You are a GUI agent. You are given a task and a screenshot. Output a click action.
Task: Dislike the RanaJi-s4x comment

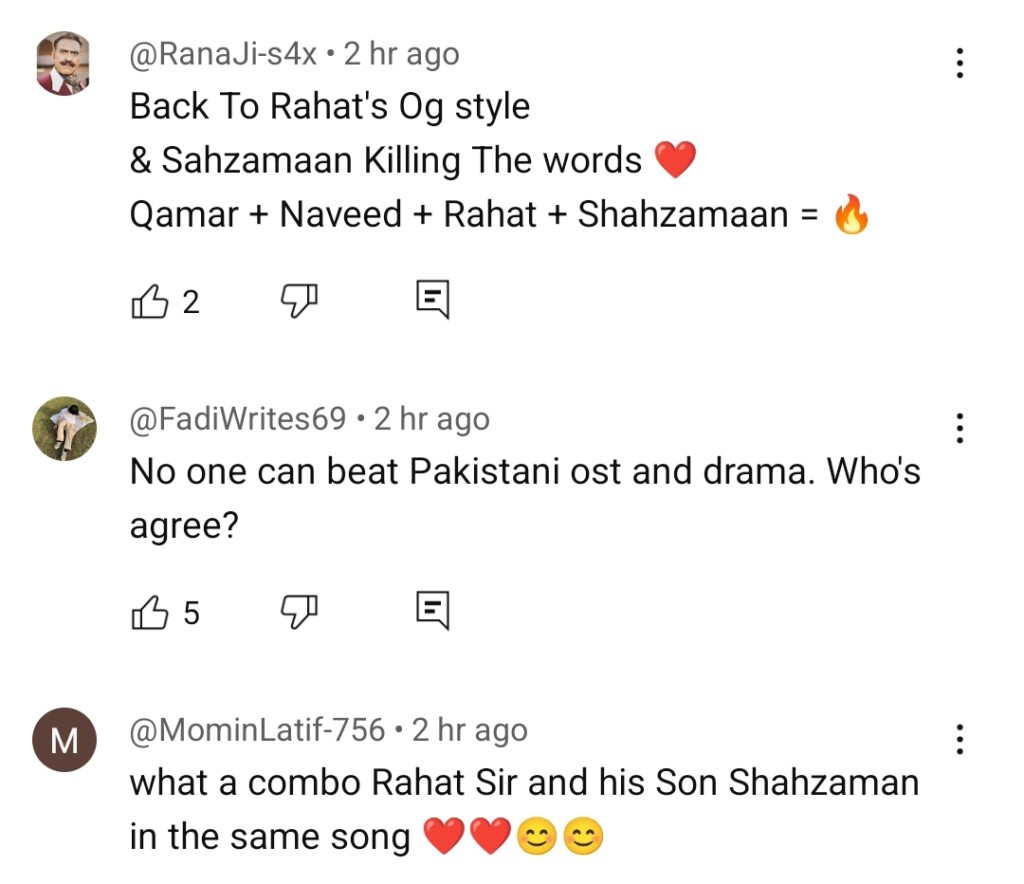pos(299,299)
